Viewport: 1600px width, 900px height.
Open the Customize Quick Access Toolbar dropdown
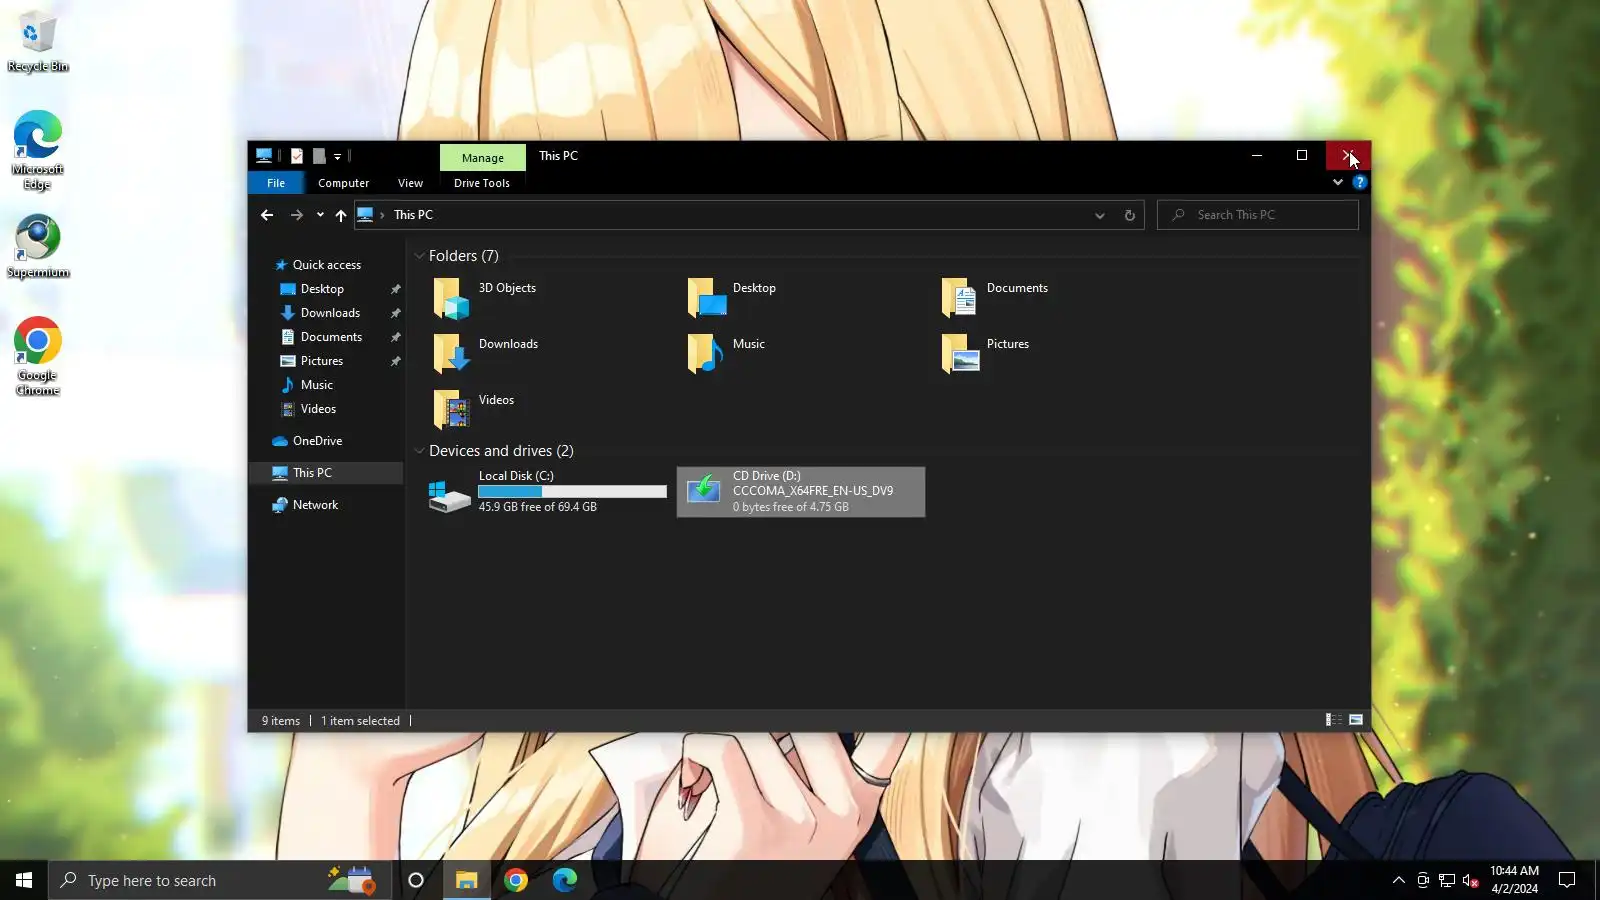coord(337,157)
